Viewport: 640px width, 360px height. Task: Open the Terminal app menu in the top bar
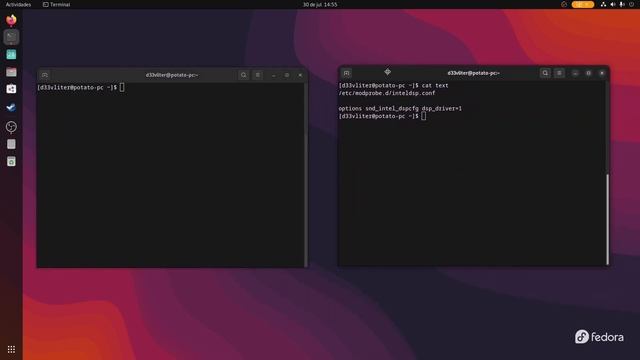point(57,4)
